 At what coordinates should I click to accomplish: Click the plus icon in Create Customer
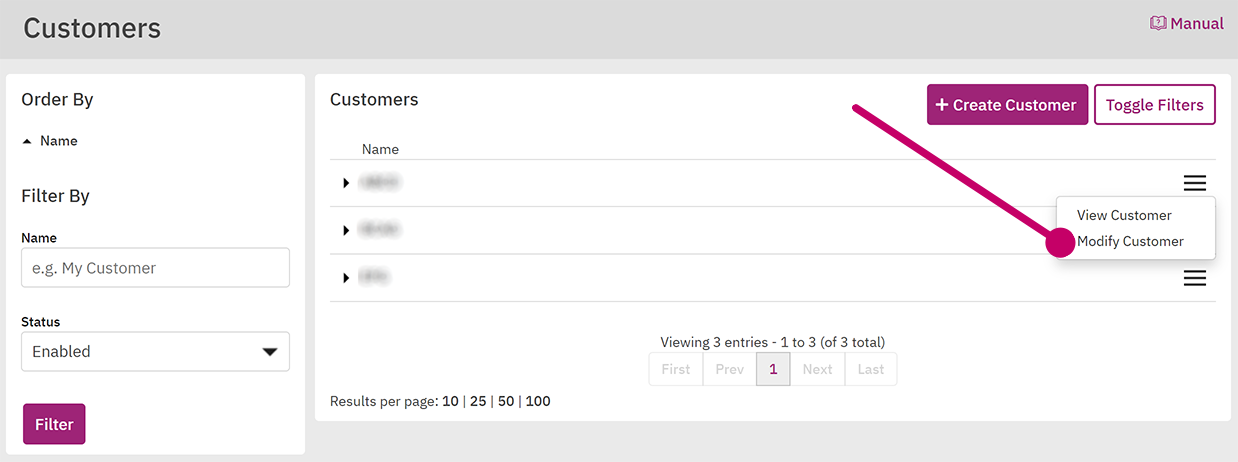click(x=942, y=104)
